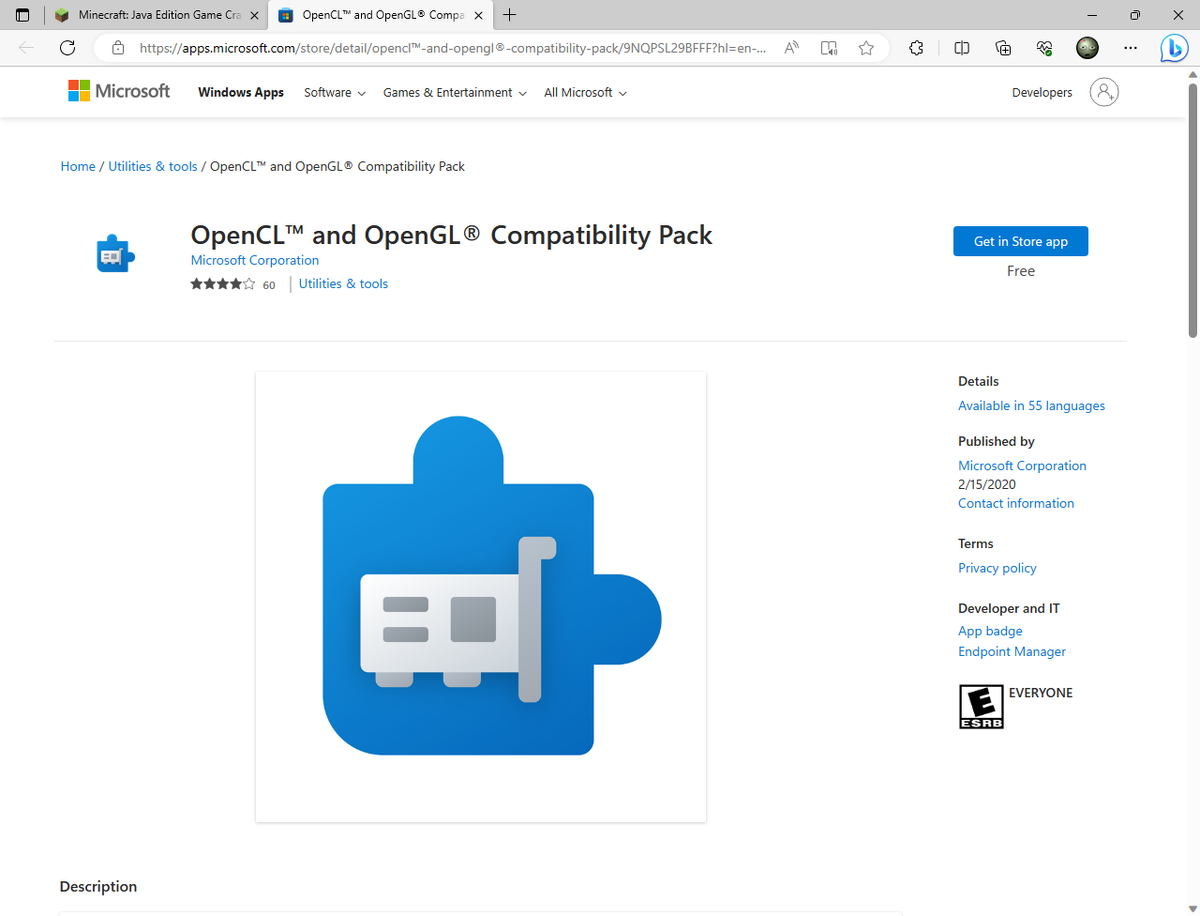Open Bing Copilot sidebar icon
Viewport: 1200px width, 916px height.
click(1174, 47)
